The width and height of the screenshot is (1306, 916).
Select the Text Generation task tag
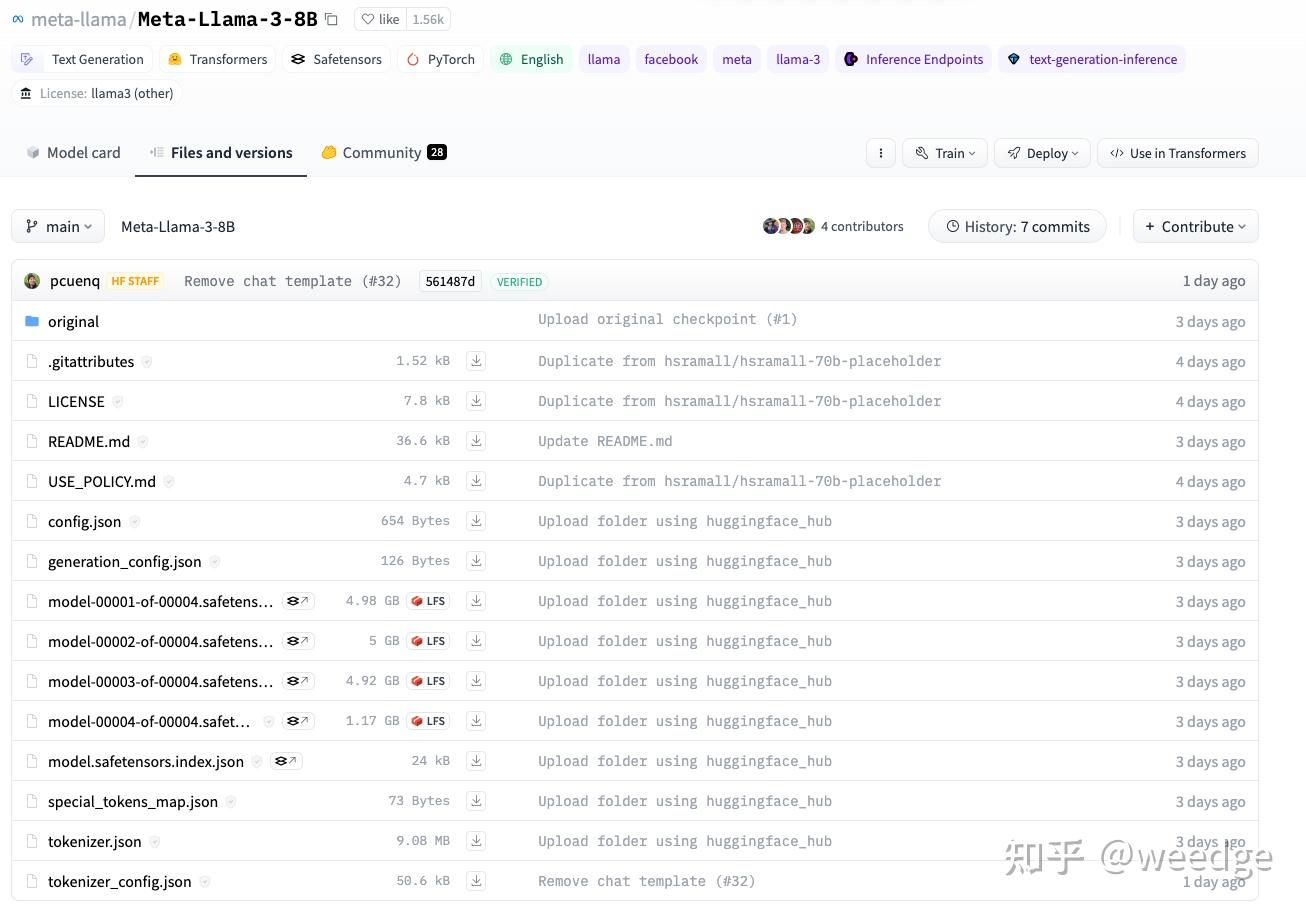(86, 59)
